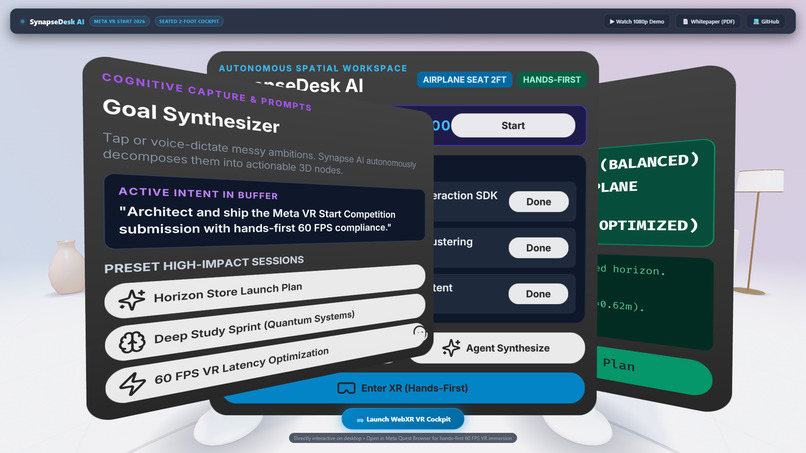Click the document icon beside Whitepaper (PDF)

(x=685, y=22)
